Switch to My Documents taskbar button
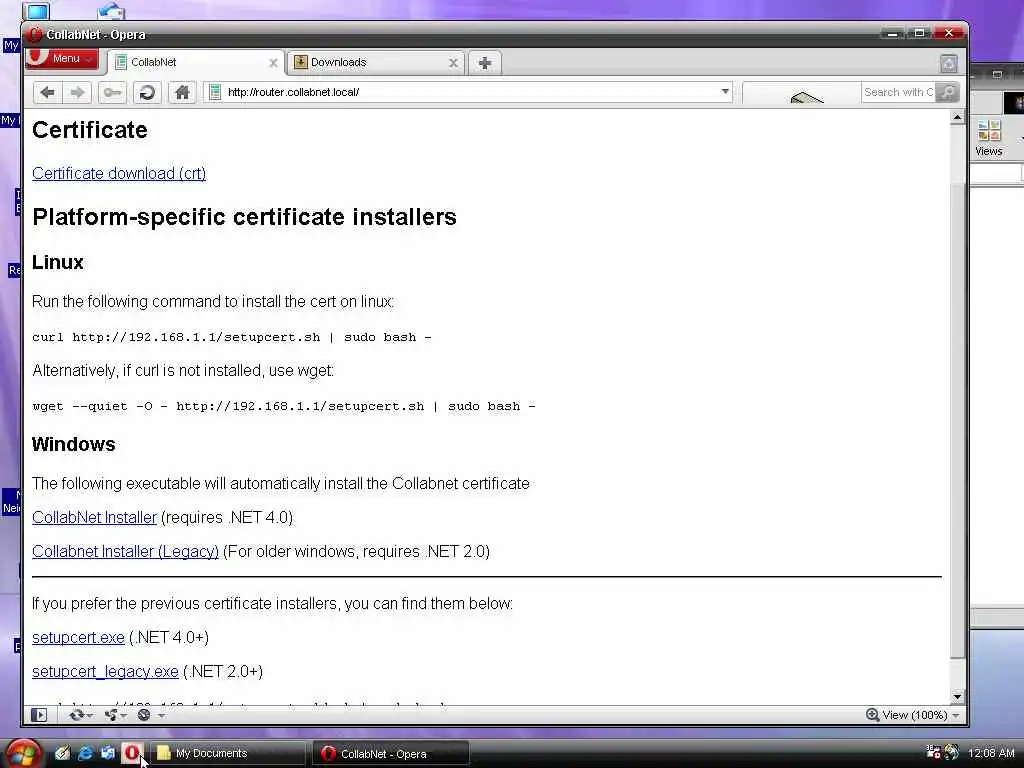This screenshot has height=768, width=1024. [x=229, y=753]
